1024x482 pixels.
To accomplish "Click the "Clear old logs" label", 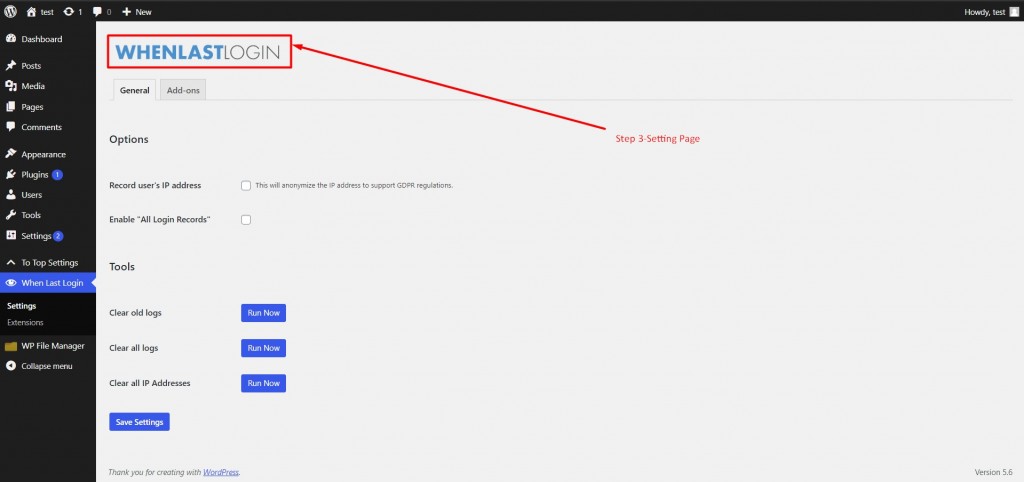I will click(x=135, y=313).
